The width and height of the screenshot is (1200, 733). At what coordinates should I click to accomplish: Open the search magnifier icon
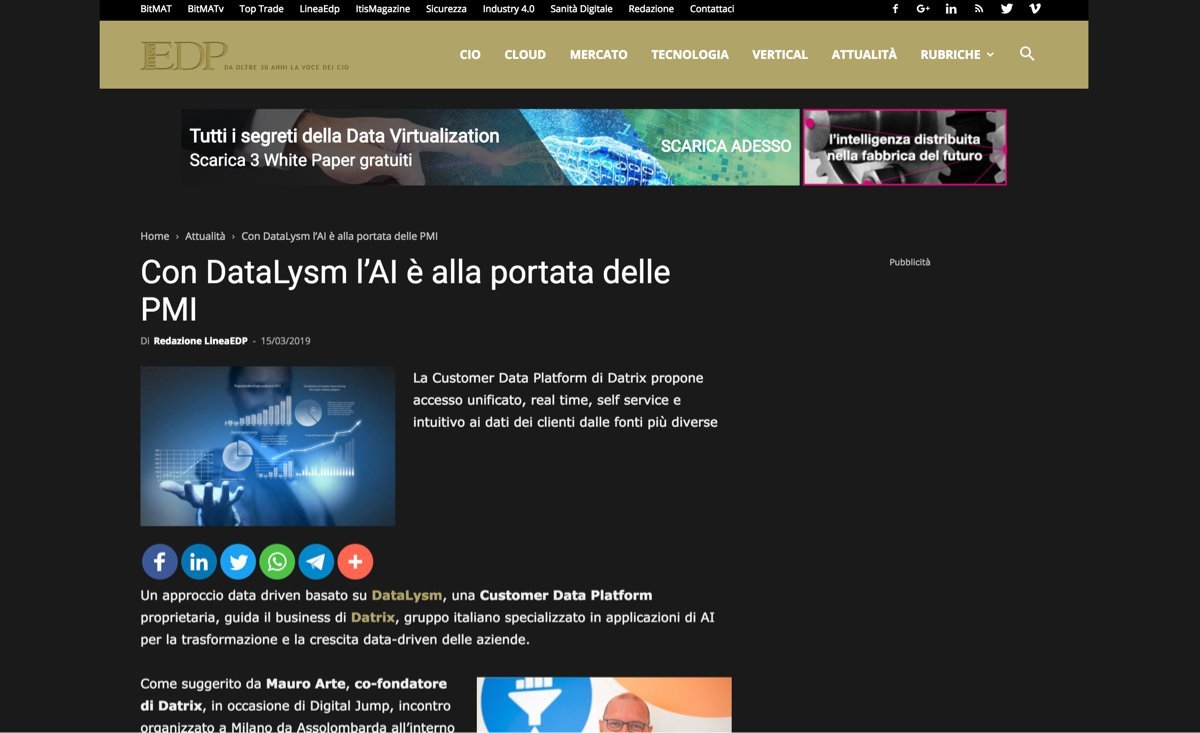(x=1027, y=54)
